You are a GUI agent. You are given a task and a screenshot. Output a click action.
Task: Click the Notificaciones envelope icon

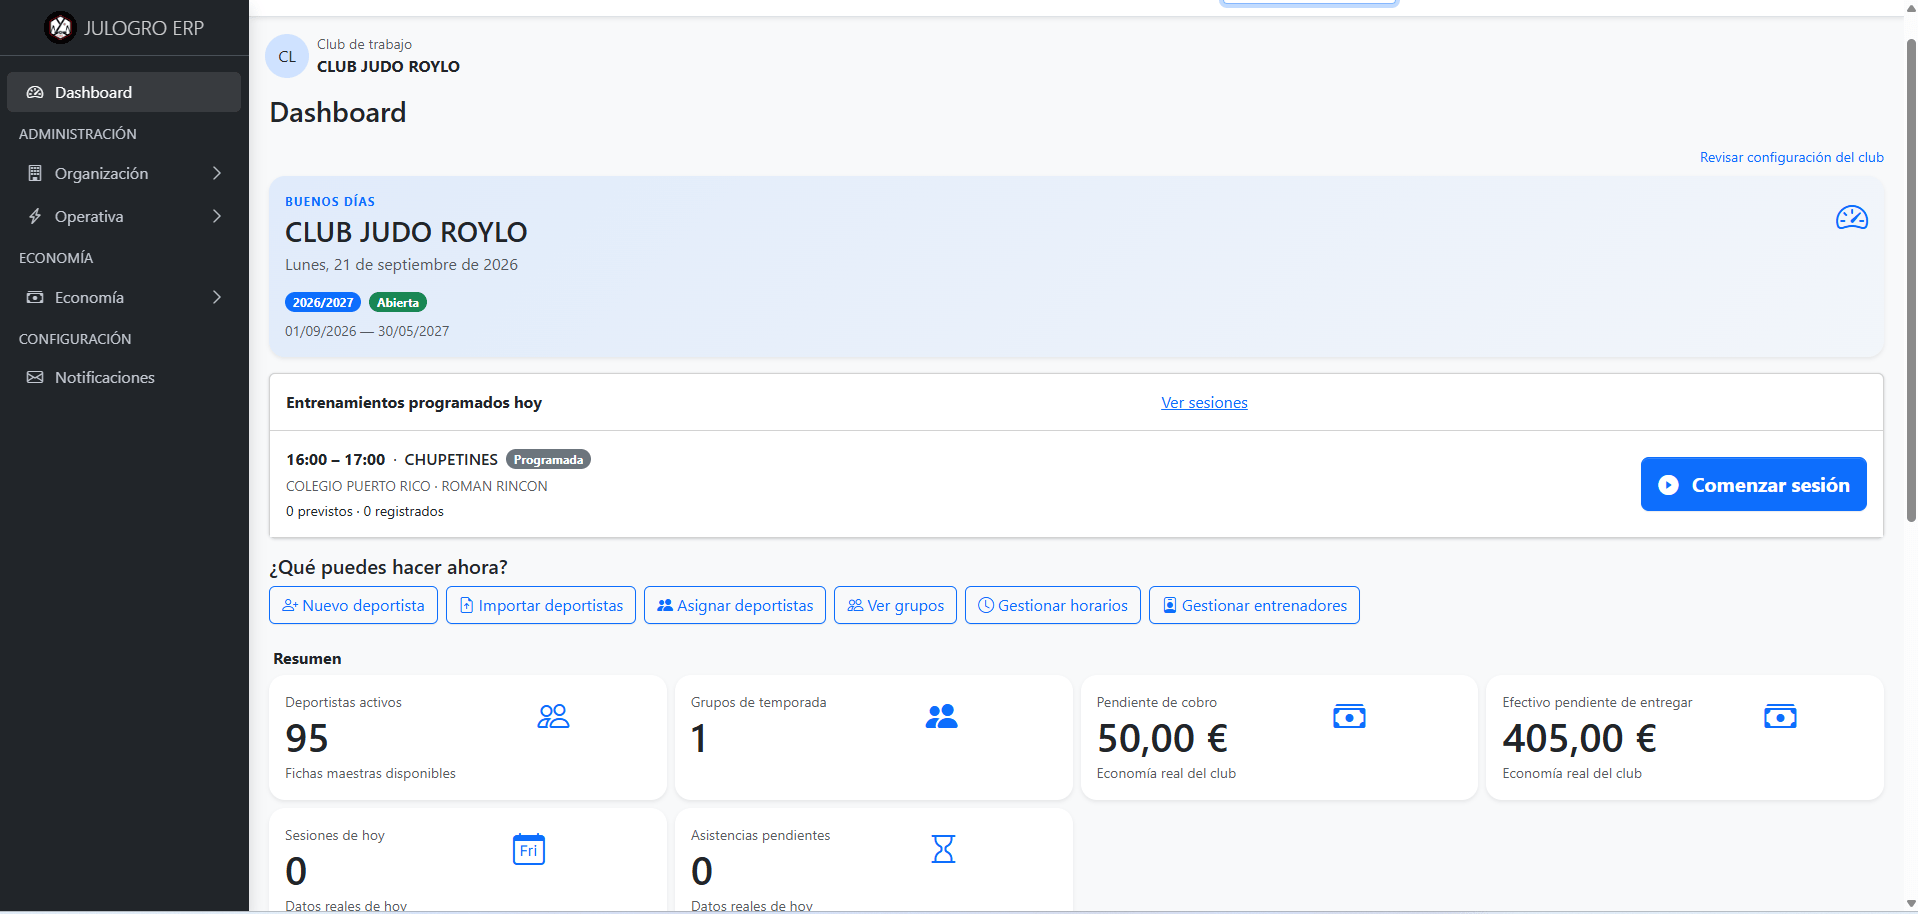[35, 377]
